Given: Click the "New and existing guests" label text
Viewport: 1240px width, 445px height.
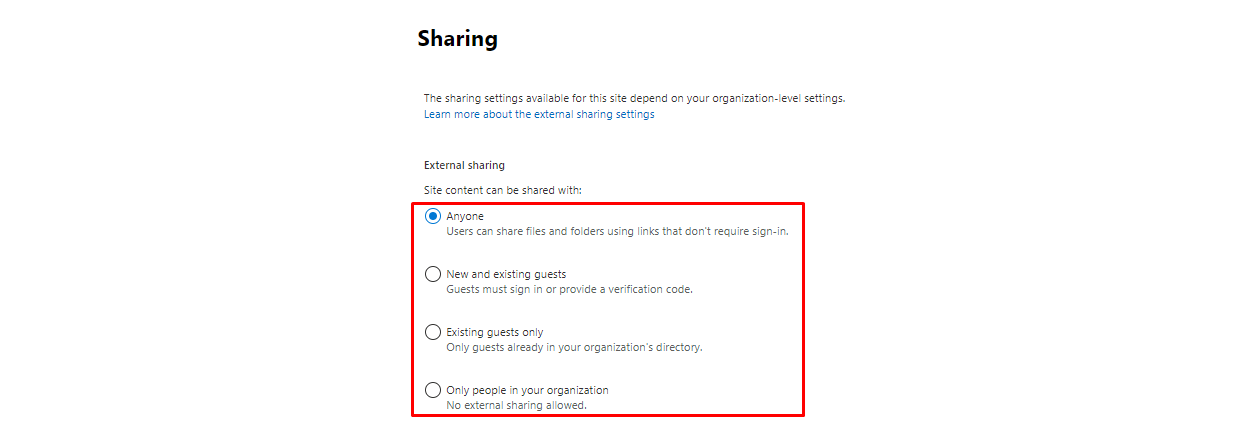Looking at the screenshot, I should click(x=506, y=274).
